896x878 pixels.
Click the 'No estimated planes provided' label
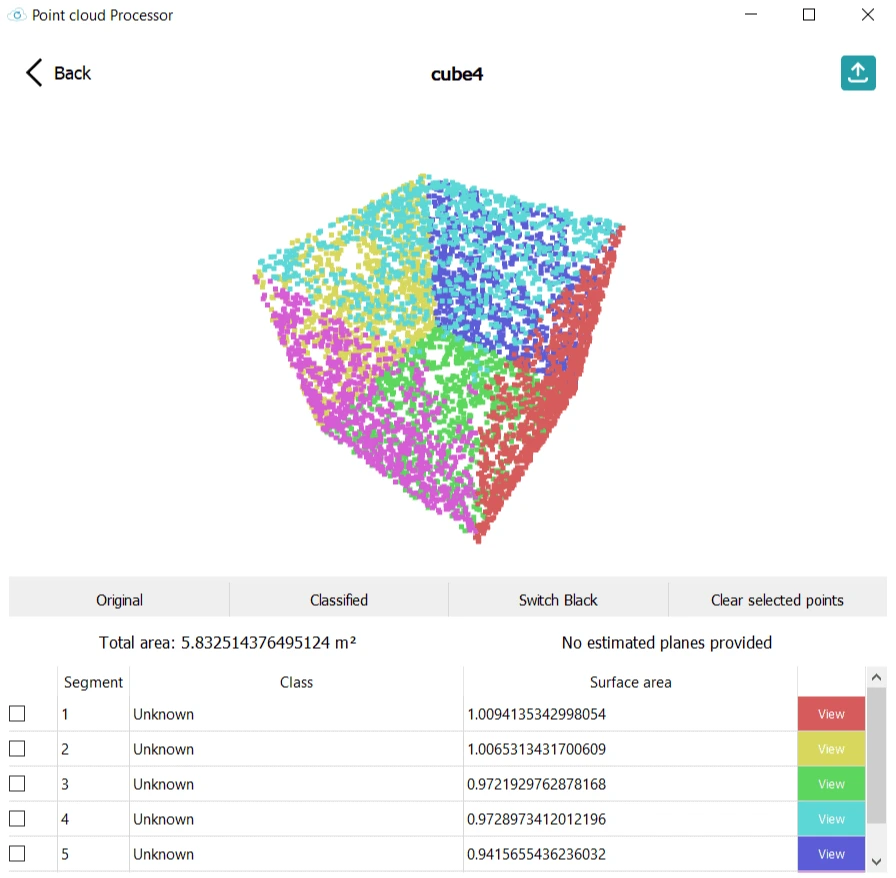[666, 642]
